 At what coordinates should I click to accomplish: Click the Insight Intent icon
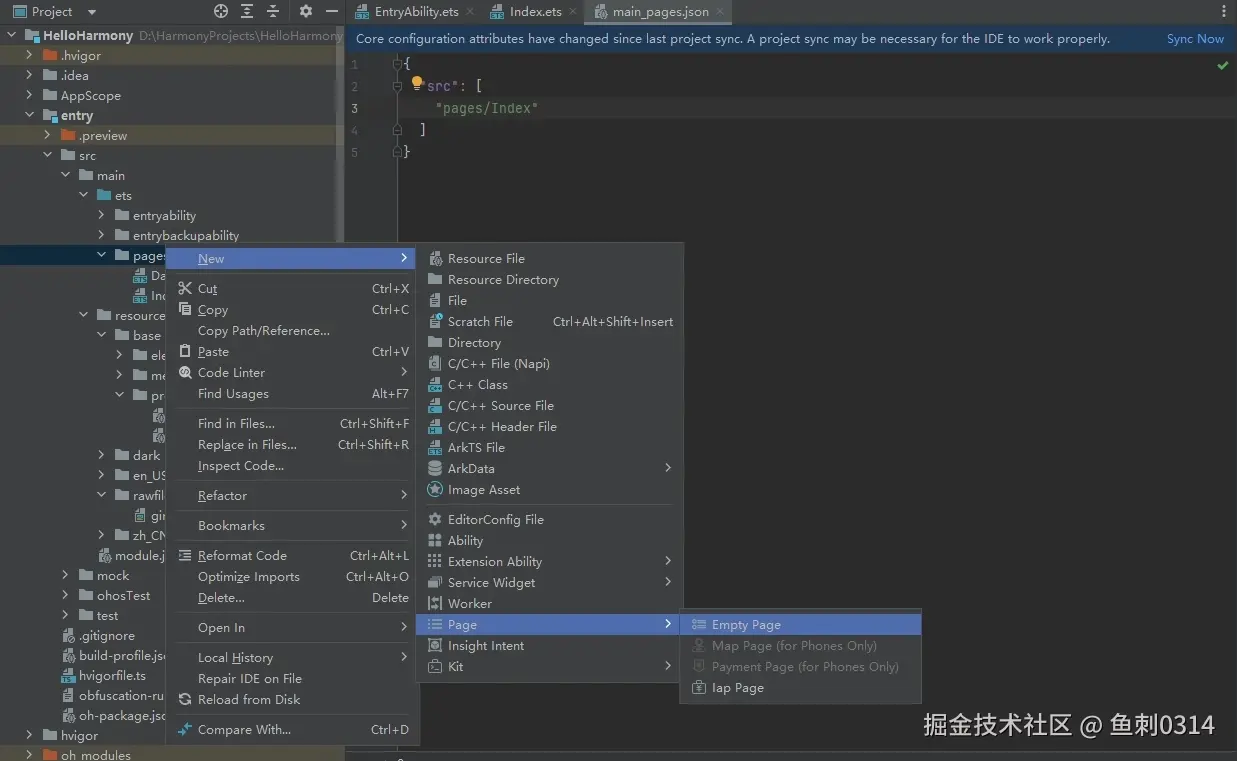(435, 645)
